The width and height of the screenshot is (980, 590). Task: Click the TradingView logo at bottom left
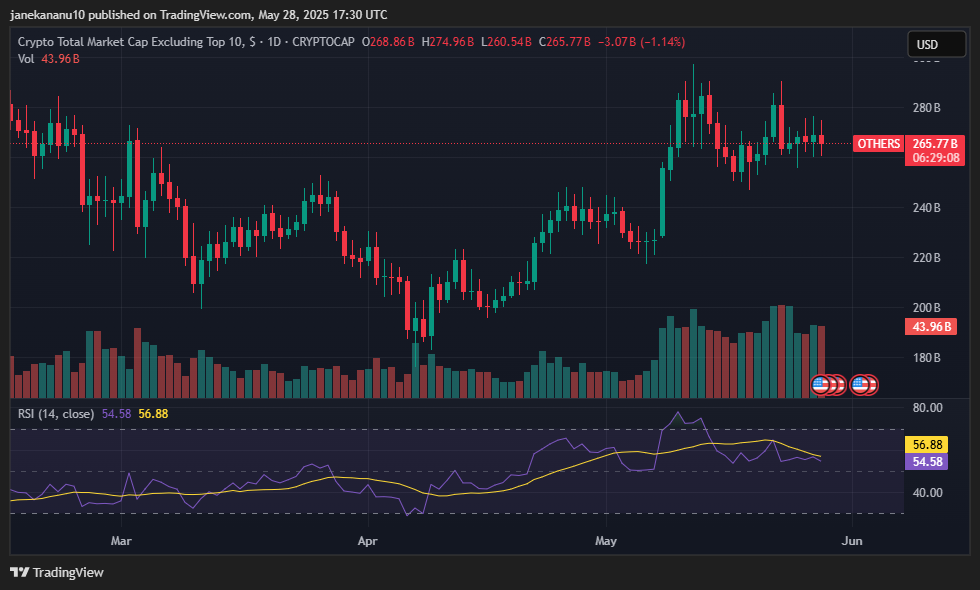coord(57,572)
